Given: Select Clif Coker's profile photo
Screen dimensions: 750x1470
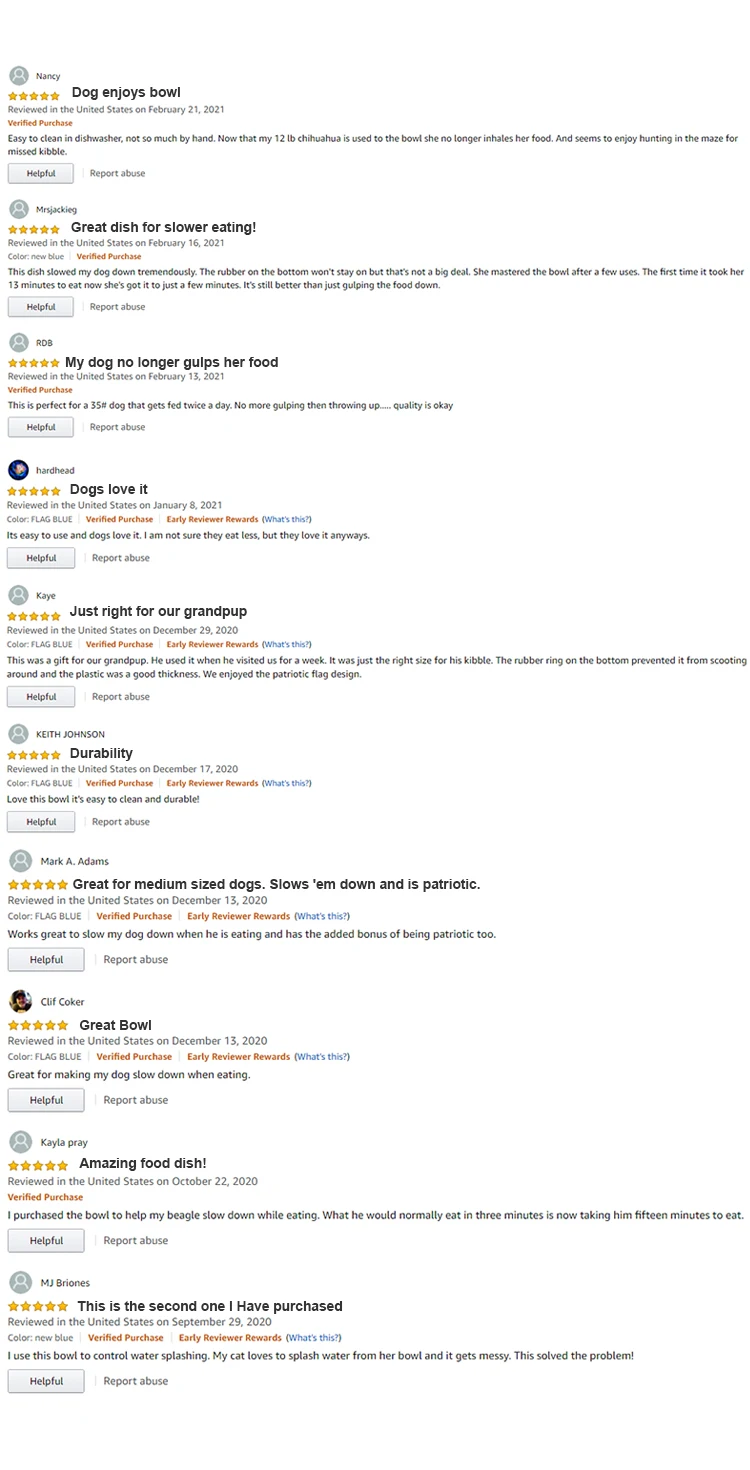Looking at the screenshot, I should pyautogui.click(x=20, y=1001).
